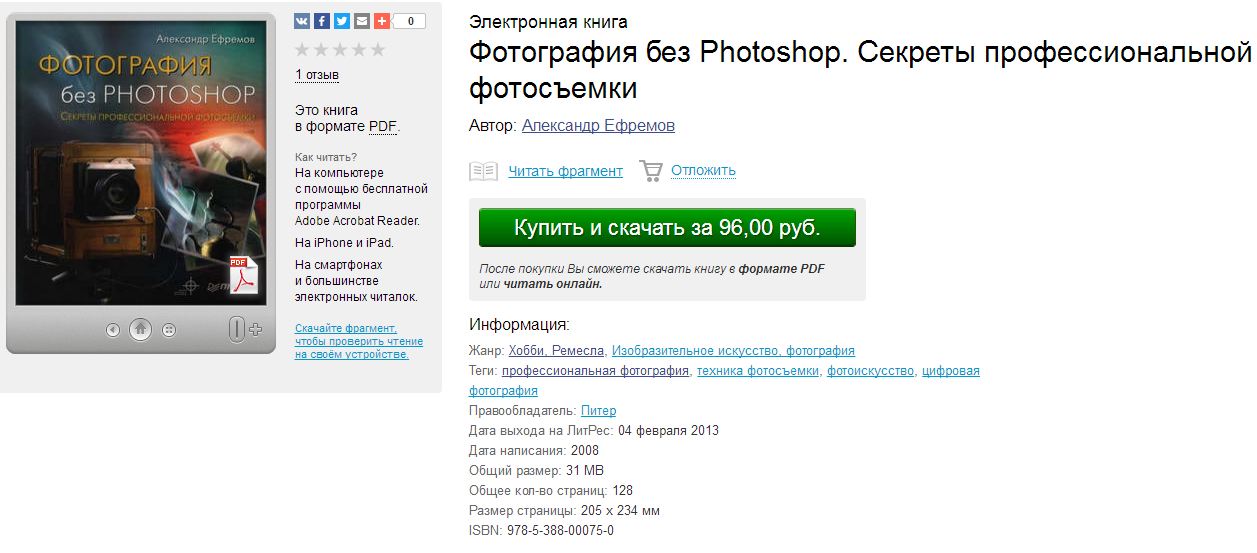The height and width of the screenshot is (553, 1257).
Task: Share the book on Facebook
Action: tap(322, 21)
